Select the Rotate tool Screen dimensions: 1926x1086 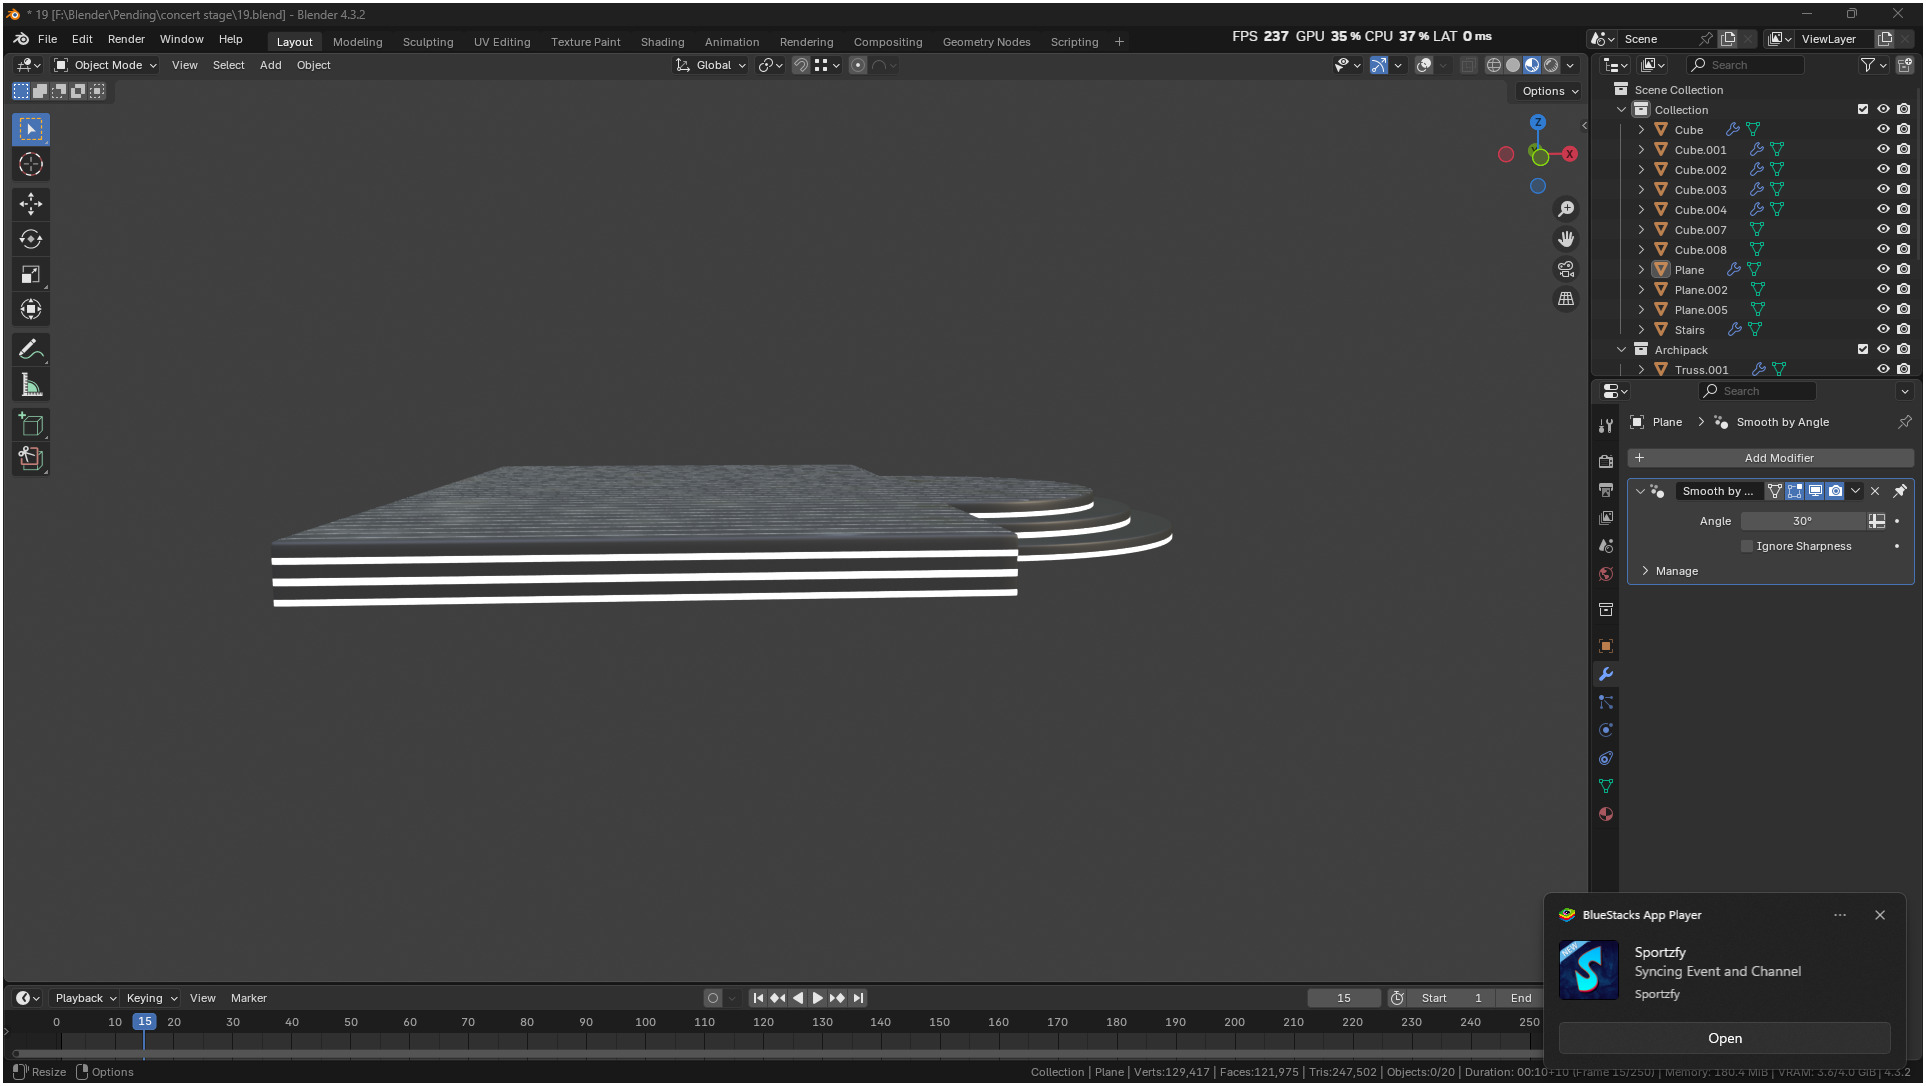point(31,239)
